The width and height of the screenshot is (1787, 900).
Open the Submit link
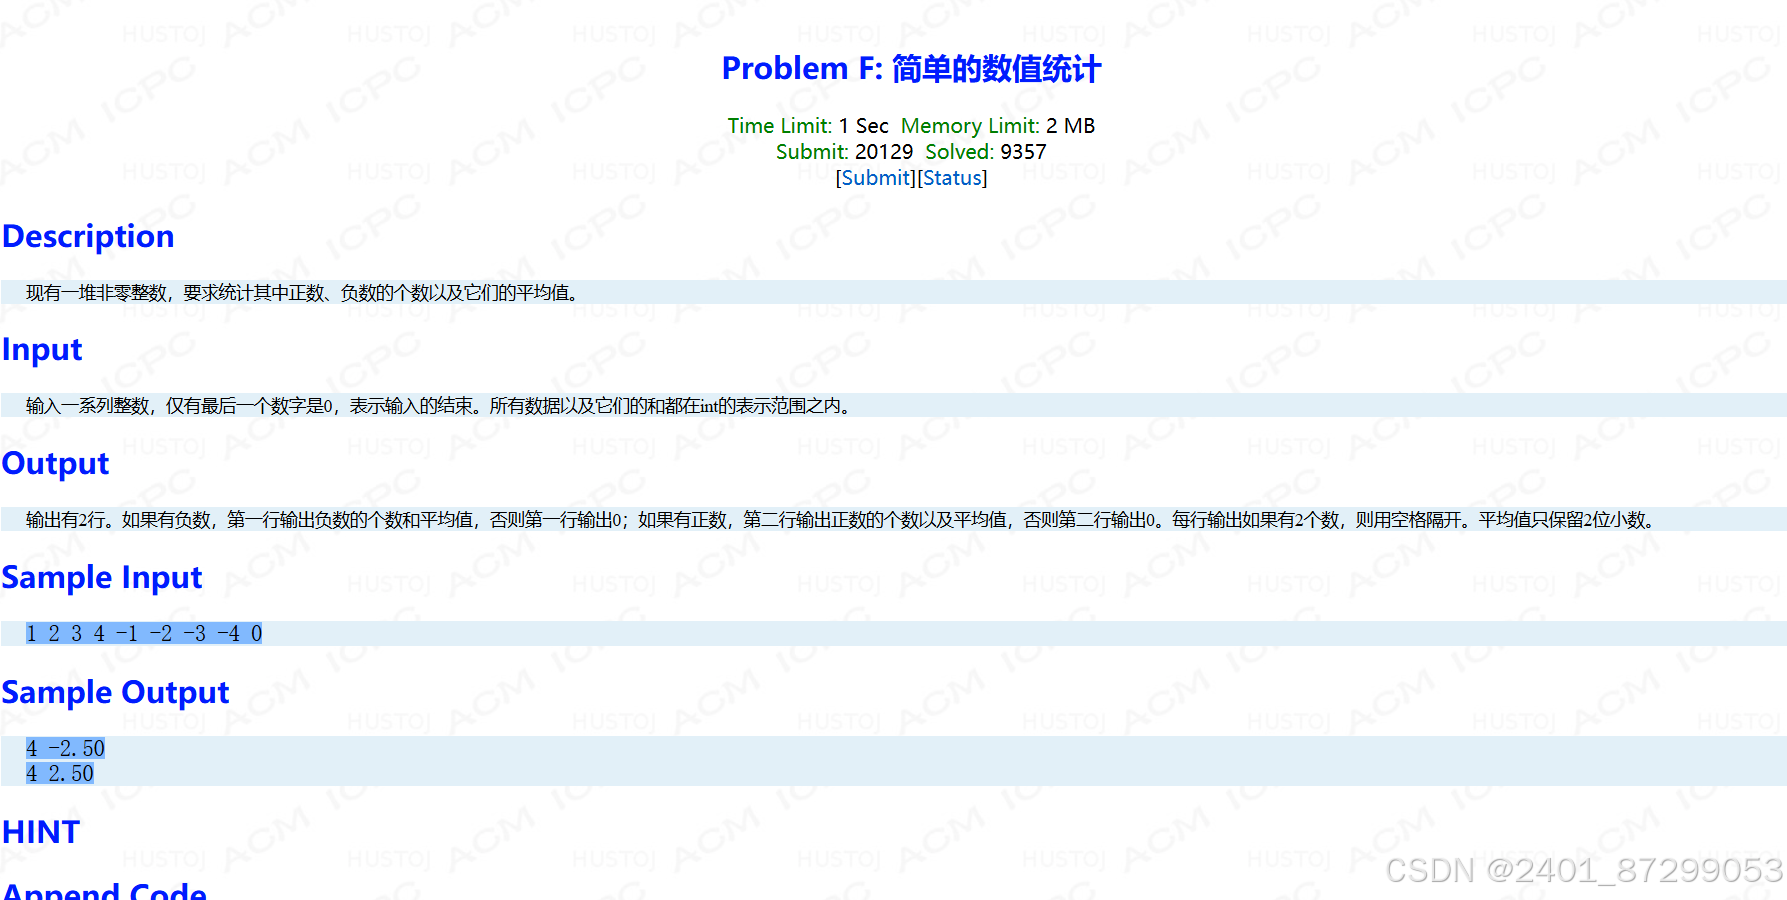[876, 178]
